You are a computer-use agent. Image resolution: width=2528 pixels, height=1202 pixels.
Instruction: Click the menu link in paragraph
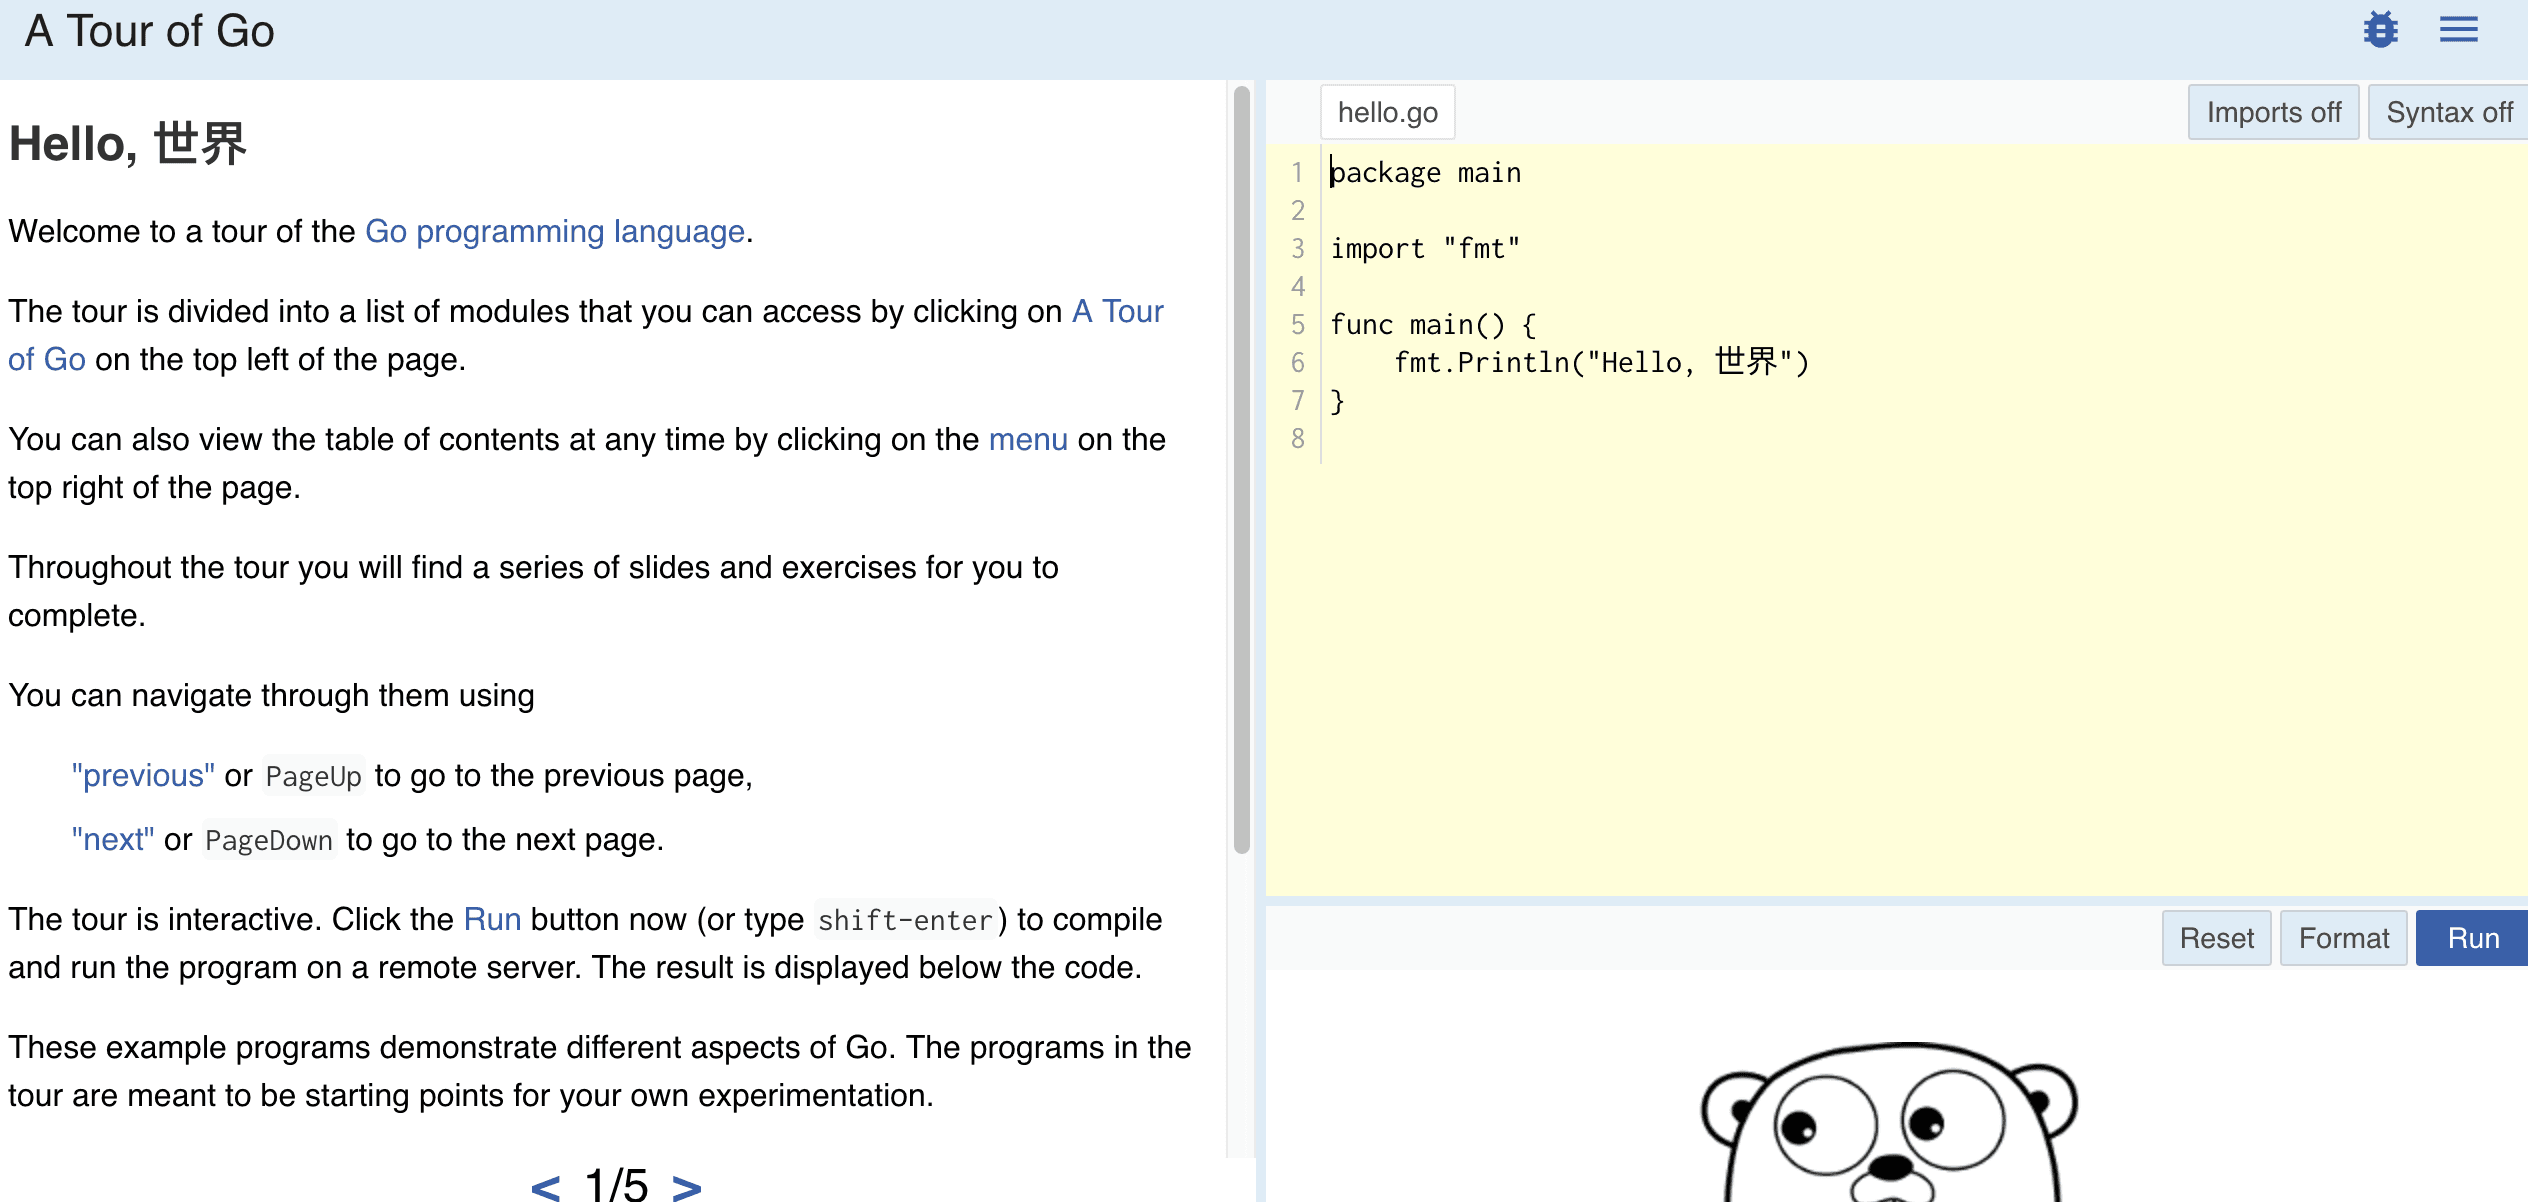pyautogui.click(x=1028, y=440)
